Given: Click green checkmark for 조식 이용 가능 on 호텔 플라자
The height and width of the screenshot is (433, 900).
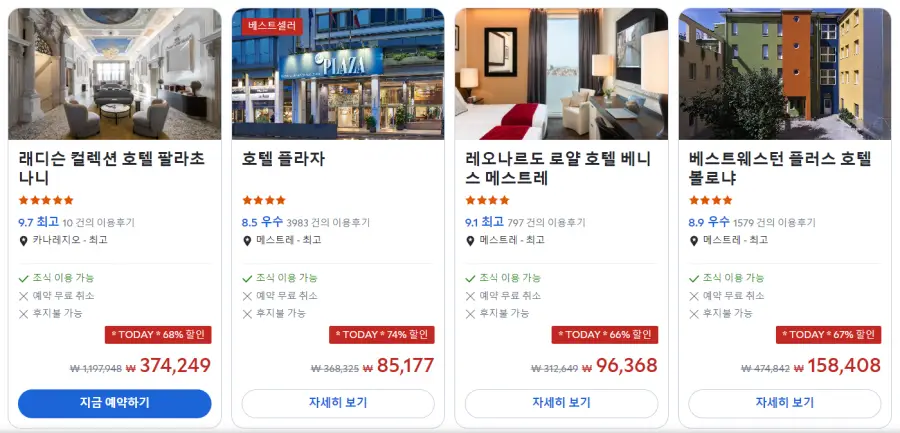Looking at the screenshot, I should (x=247, y=279).
